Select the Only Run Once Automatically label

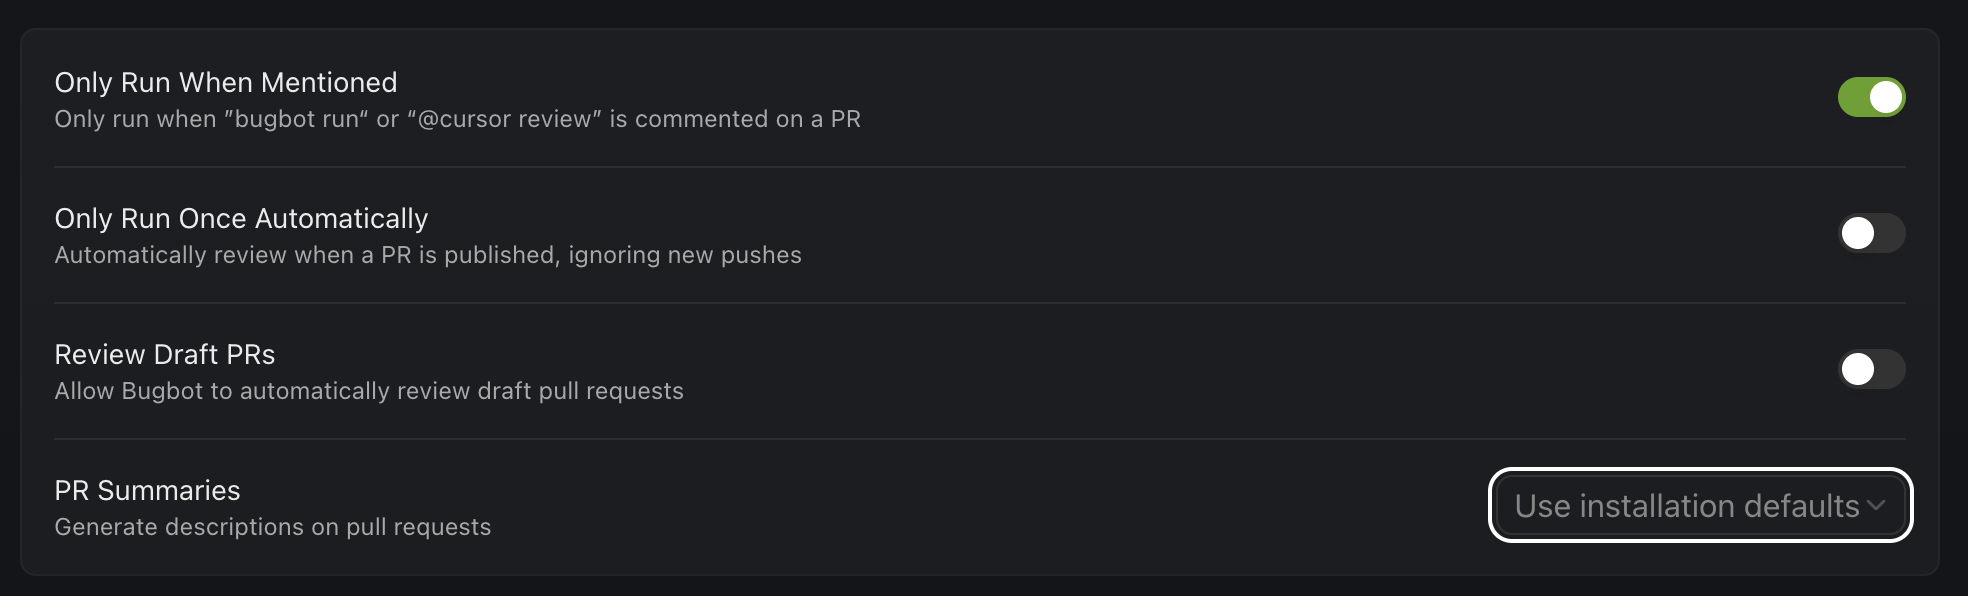click(x=241, y=218)
